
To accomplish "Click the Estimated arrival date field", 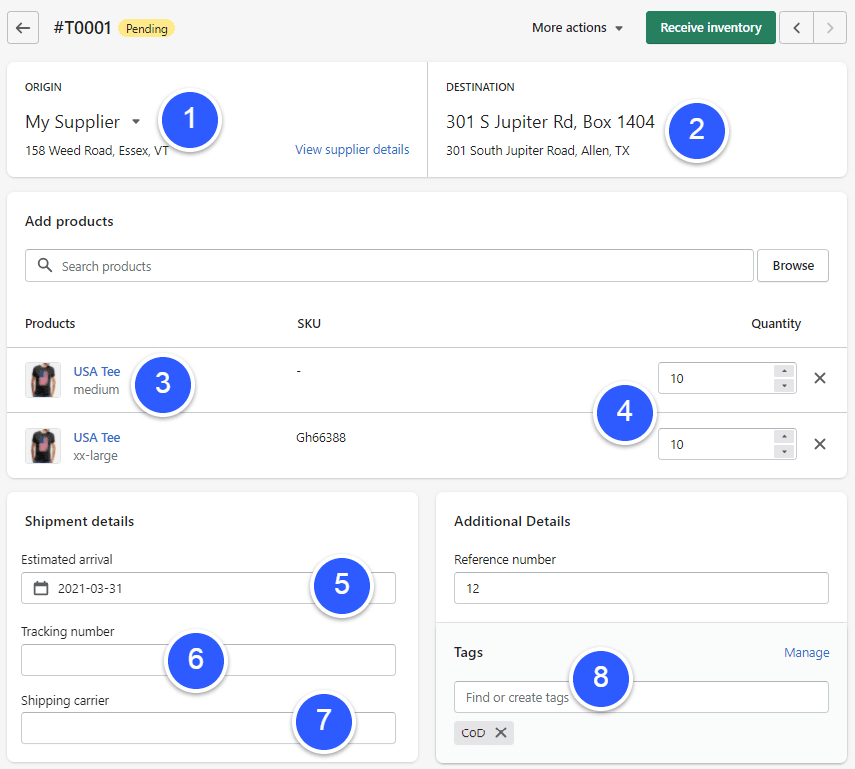I will pyautogui.click(x=208, y=588).
